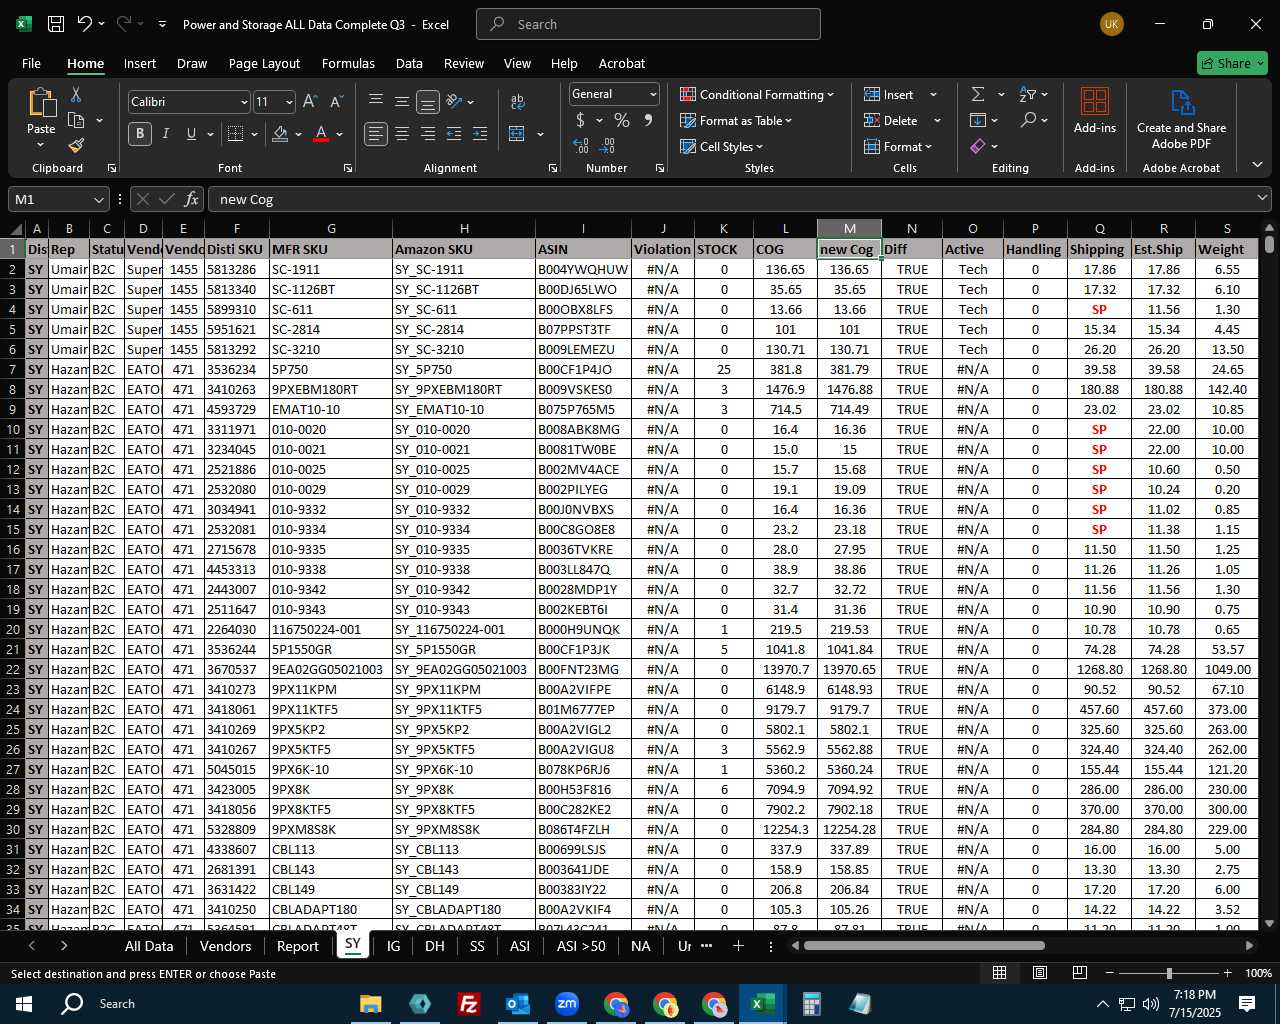The image size is (1280, 1024).
Task: Set Top Align vertical alignment
Action: [375, 101]
